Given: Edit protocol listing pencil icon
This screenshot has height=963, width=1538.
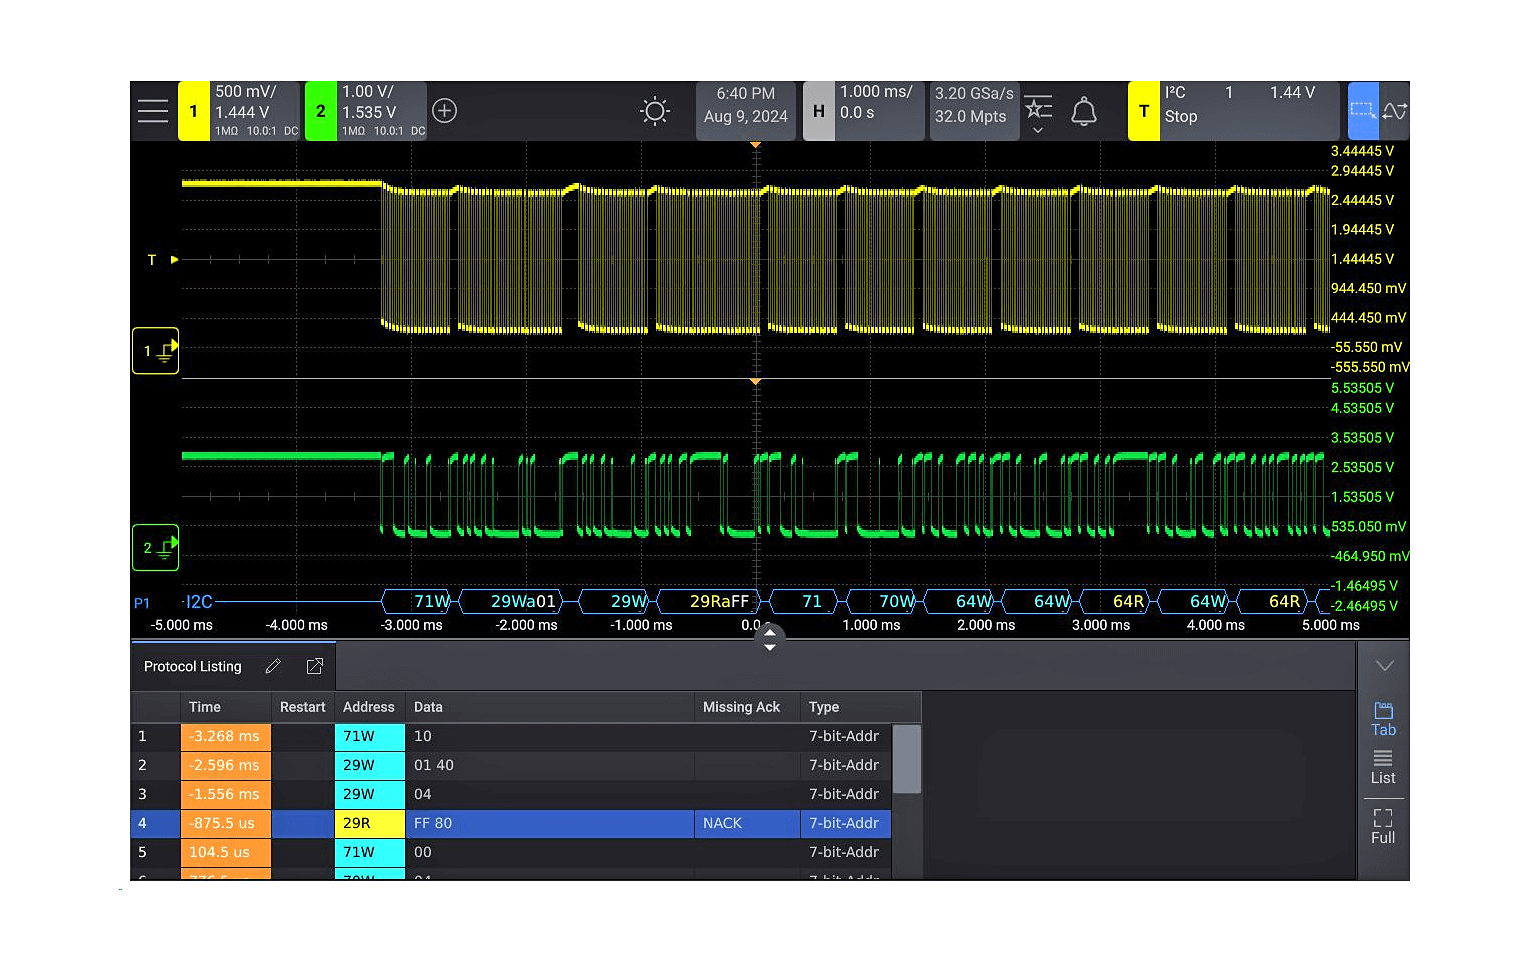Looking at the screenshot, I should click(x=273, y=666).
